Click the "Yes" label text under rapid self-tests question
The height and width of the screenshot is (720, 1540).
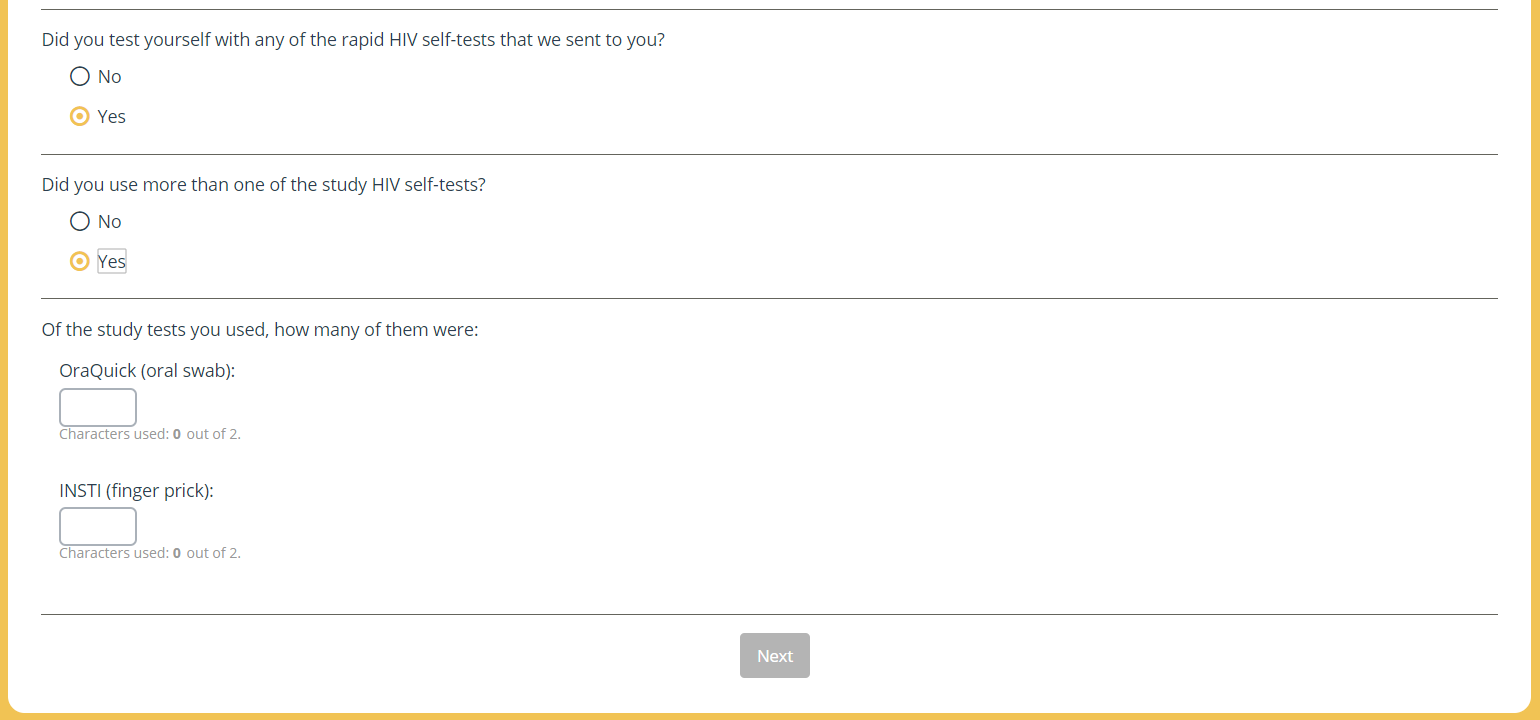coord(112,117)
